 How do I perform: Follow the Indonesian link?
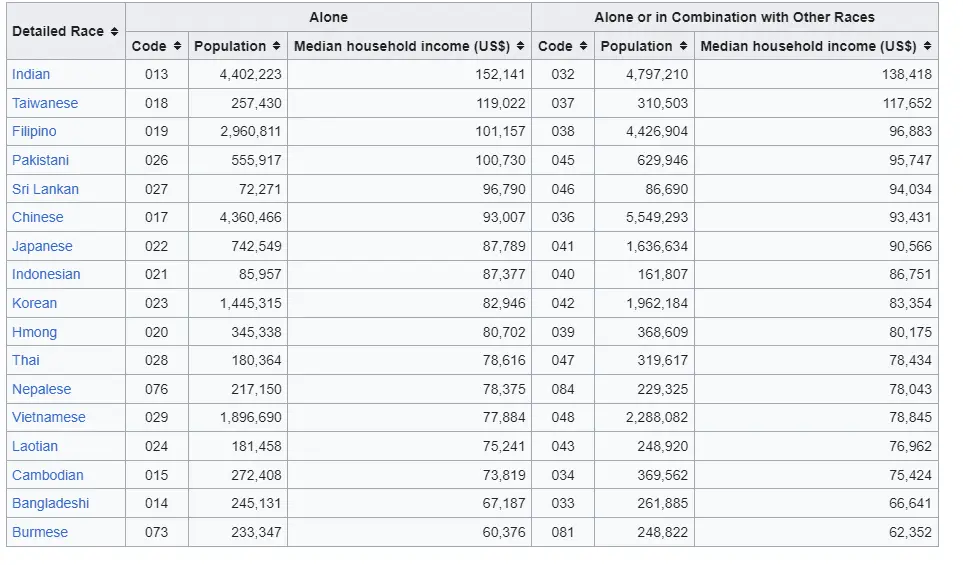click(46, 274)
